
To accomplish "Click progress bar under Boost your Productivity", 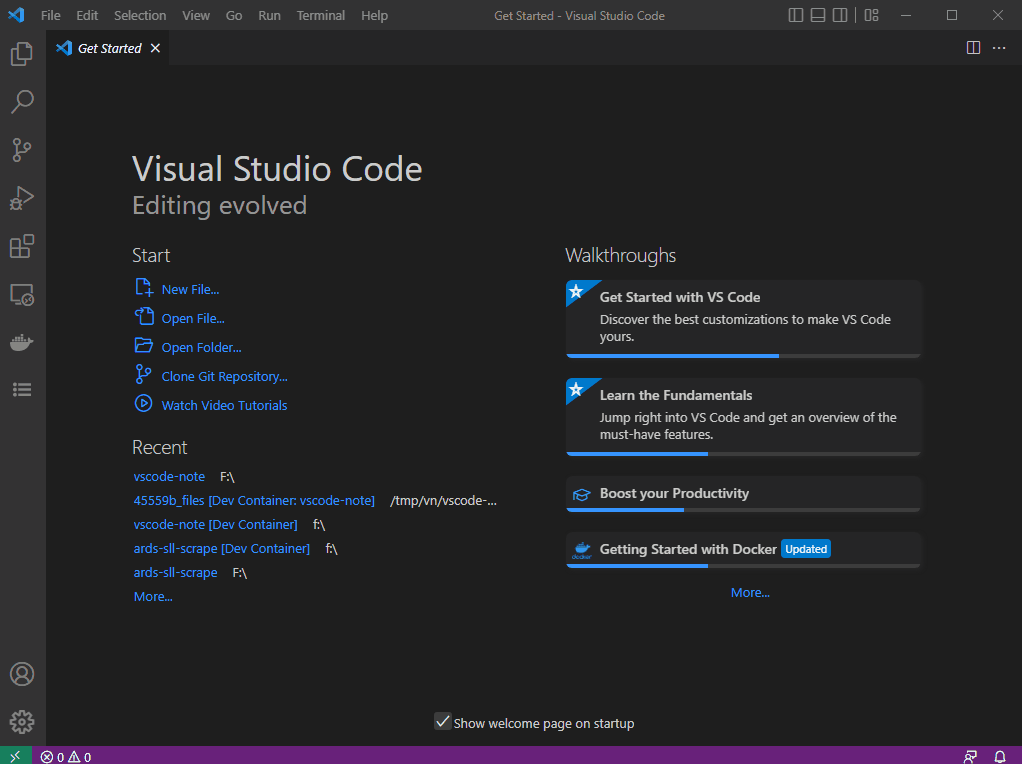I will click(743, 510).
